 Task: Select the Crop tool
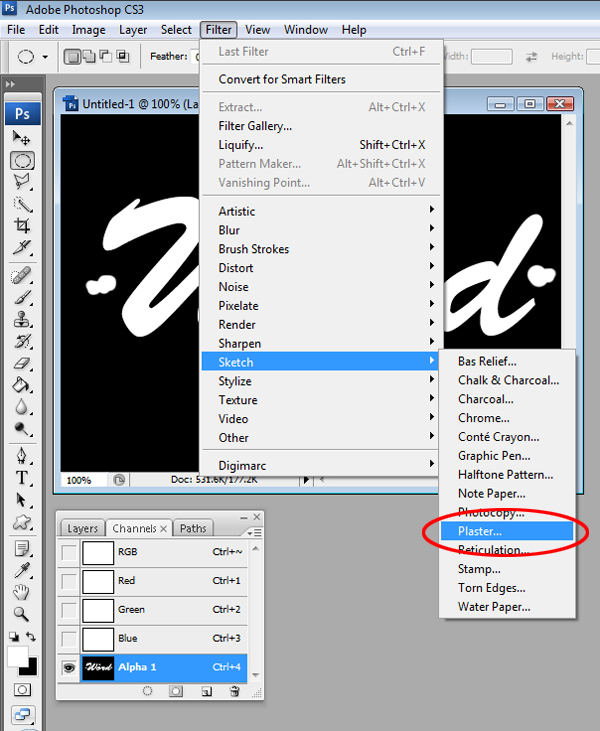[x=21, y=226]
